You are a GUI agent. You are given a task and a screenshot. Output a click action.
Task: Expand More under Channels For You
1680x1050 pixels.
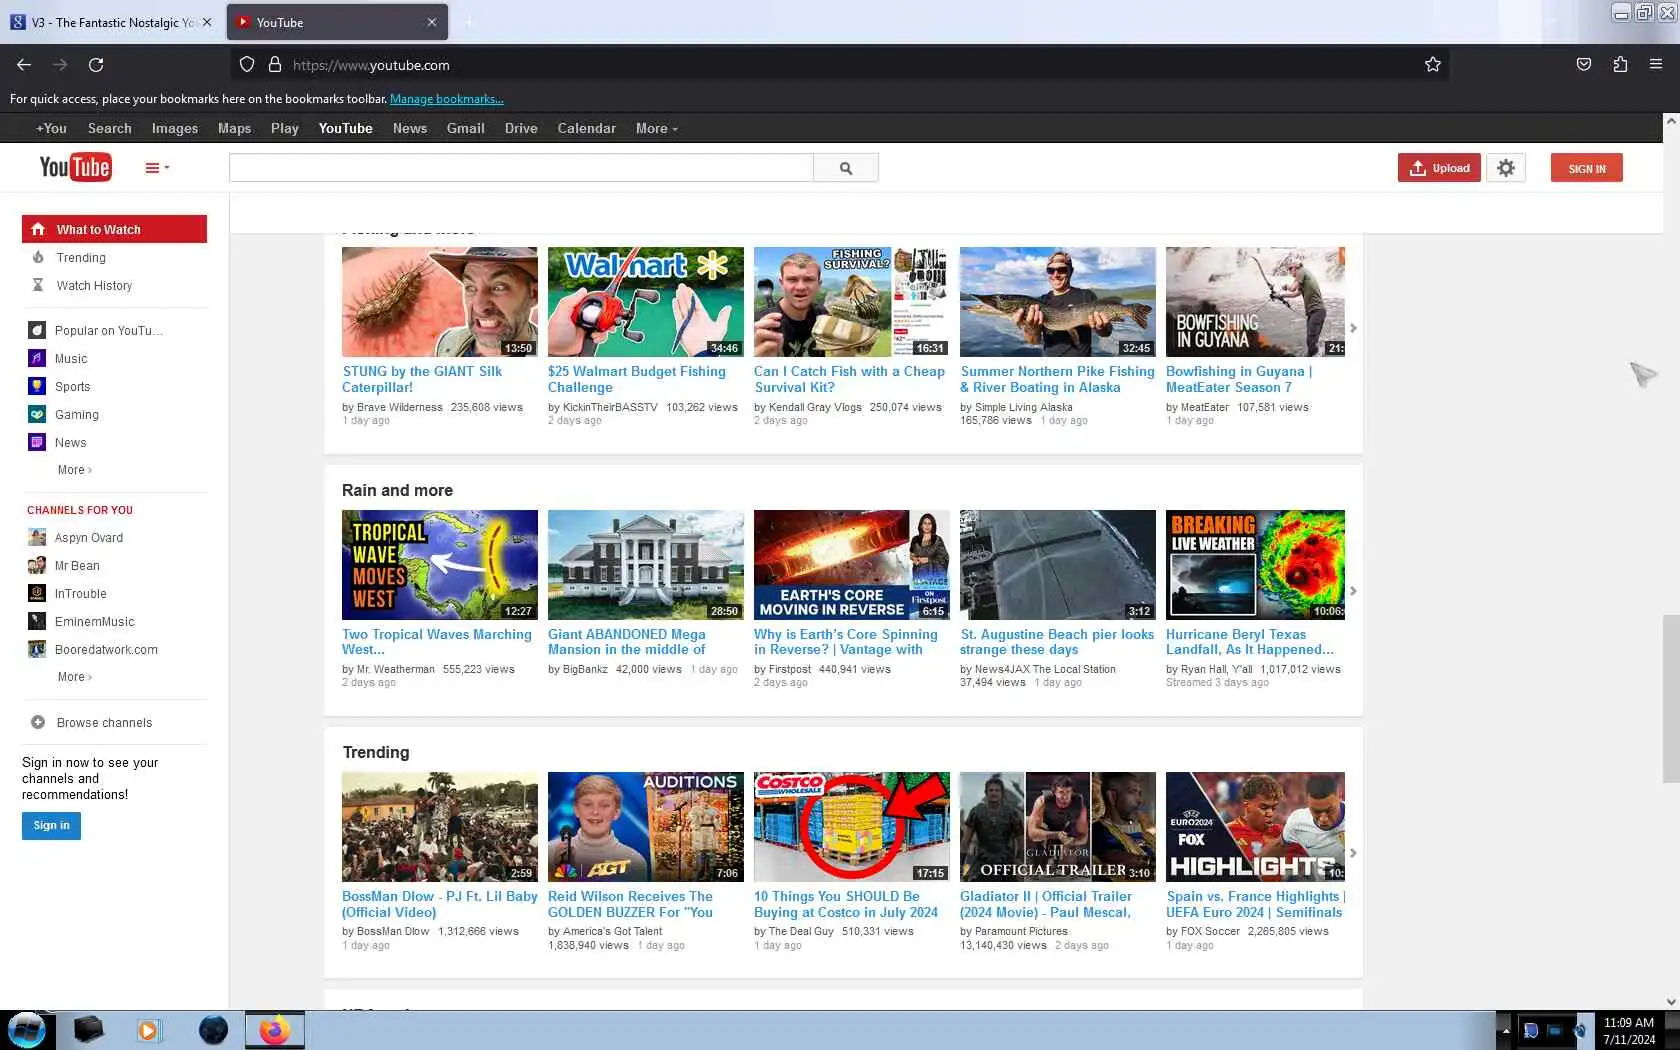pos(74,677)
